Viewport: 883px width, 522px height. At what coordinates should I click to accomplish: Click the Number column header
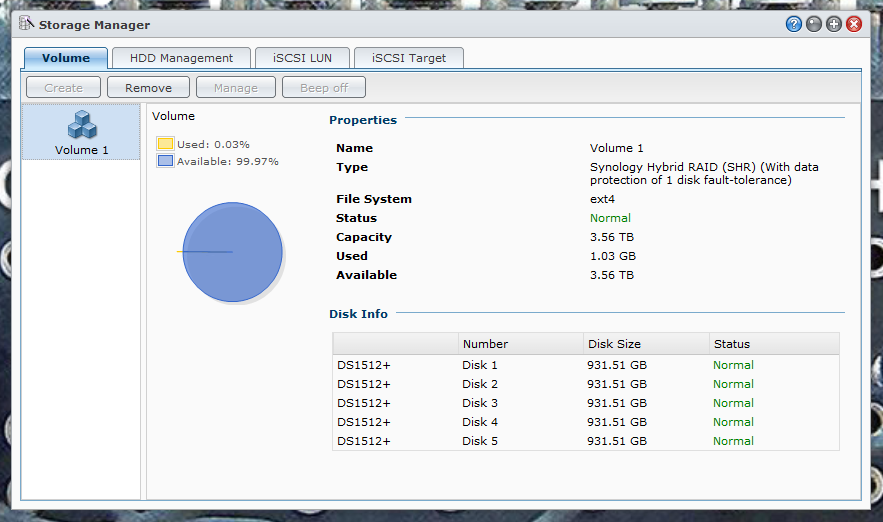(520, 343)
